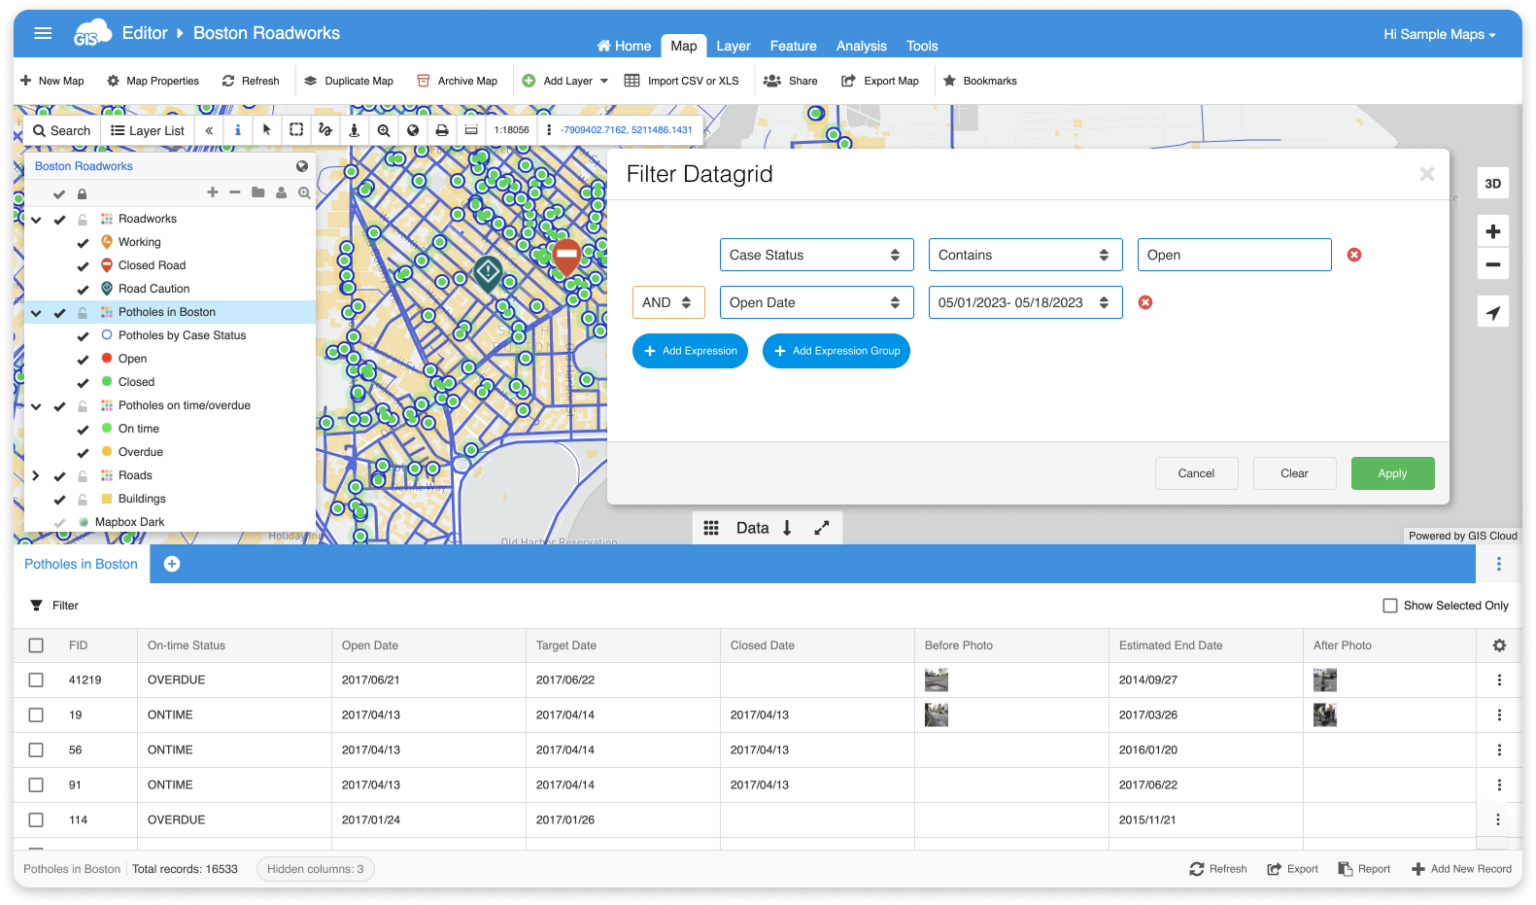Switch to the Analysis menu
Image resolution: width=1536 pixels, height=905 pixels.
coord(861,46)
